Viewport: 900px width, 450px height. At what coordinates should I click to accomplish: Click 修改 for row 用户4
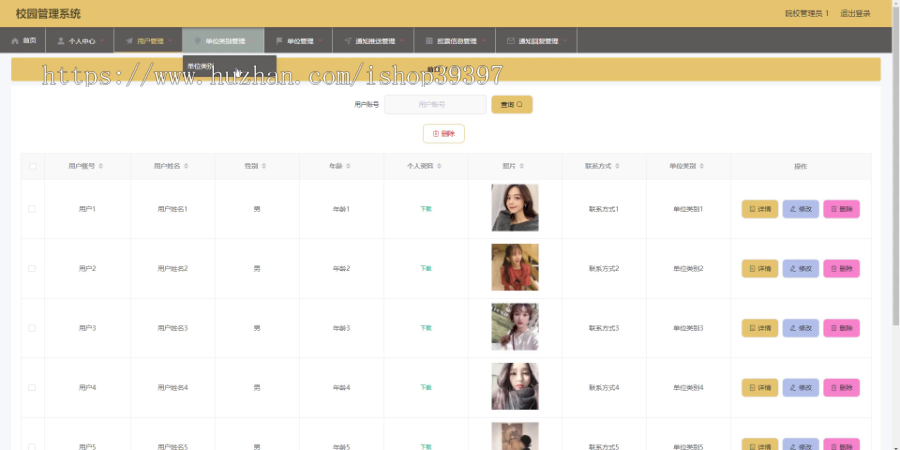tap(801, 388)
